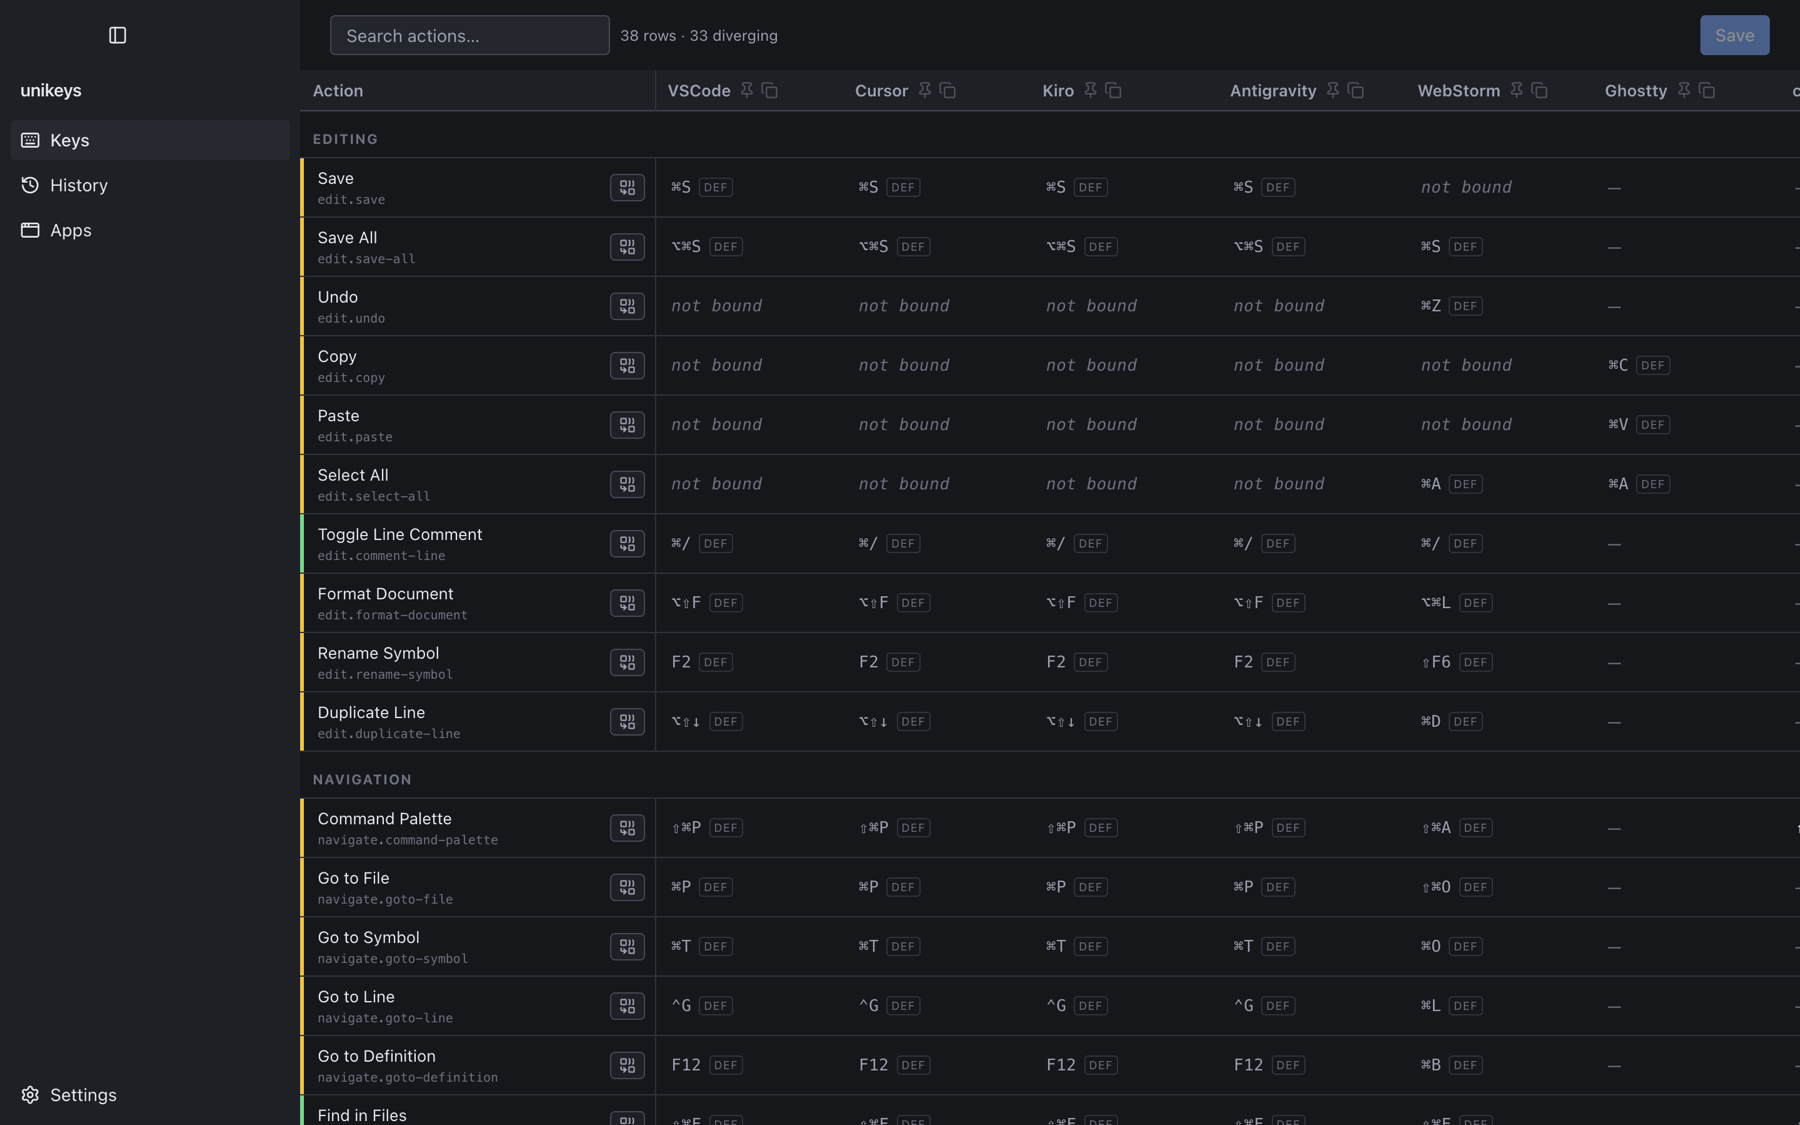Copy the Kiro column bindings
This screenshot has width=1800, height=1125.
(1113, 90)
